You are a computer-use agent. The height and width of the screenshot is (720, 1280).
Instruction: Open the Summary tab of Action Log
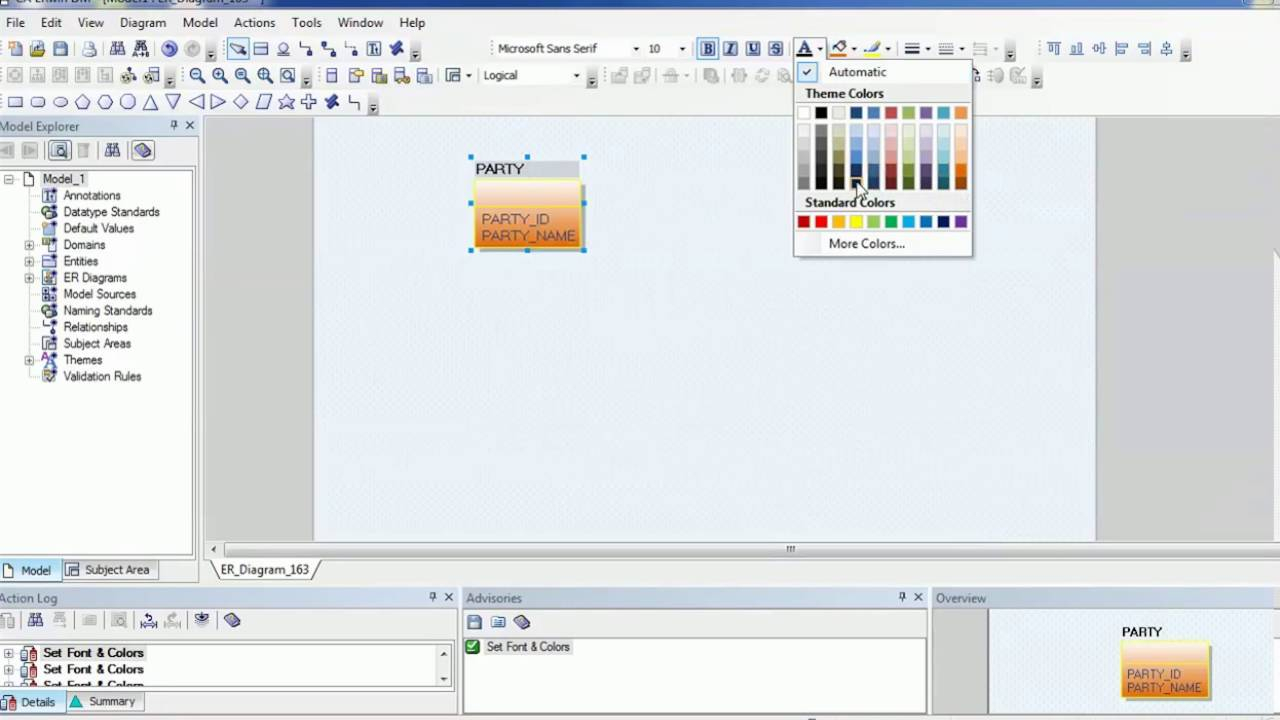click(x=111, y=701)
